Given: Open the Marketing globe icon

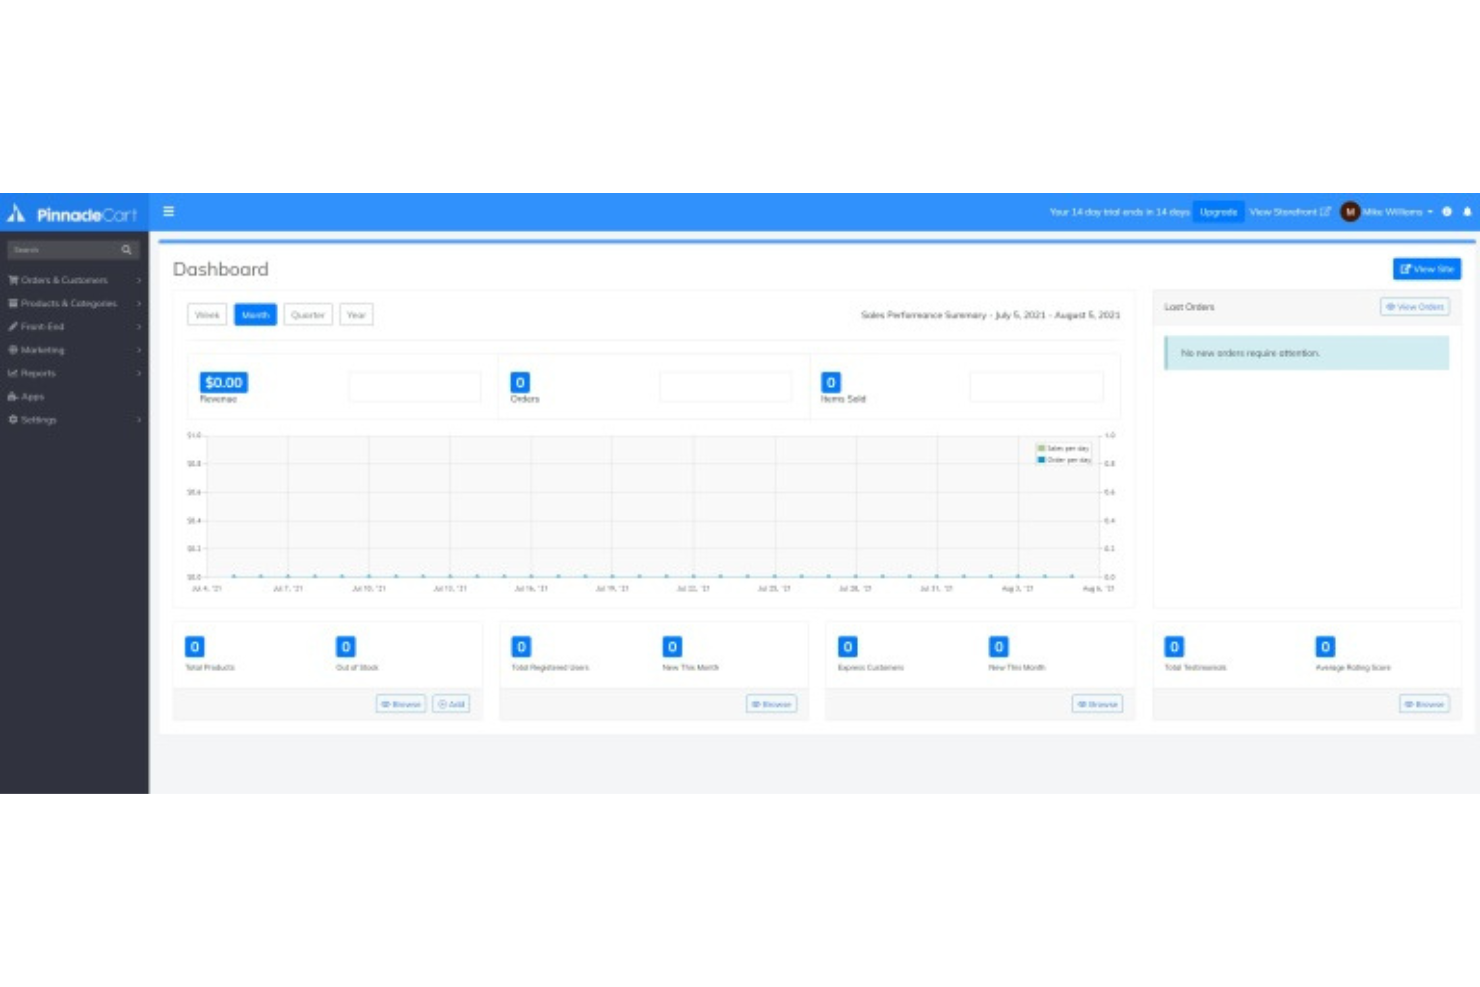Looking at the screenshot, I should [x=14, y=349].
